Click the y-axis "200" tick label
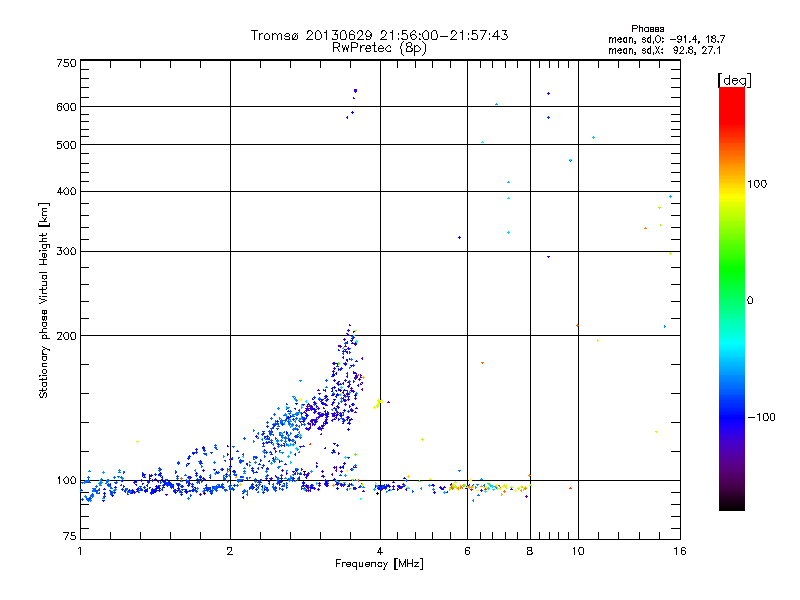This screenshot has width=800, height=600. pos(67,336)
